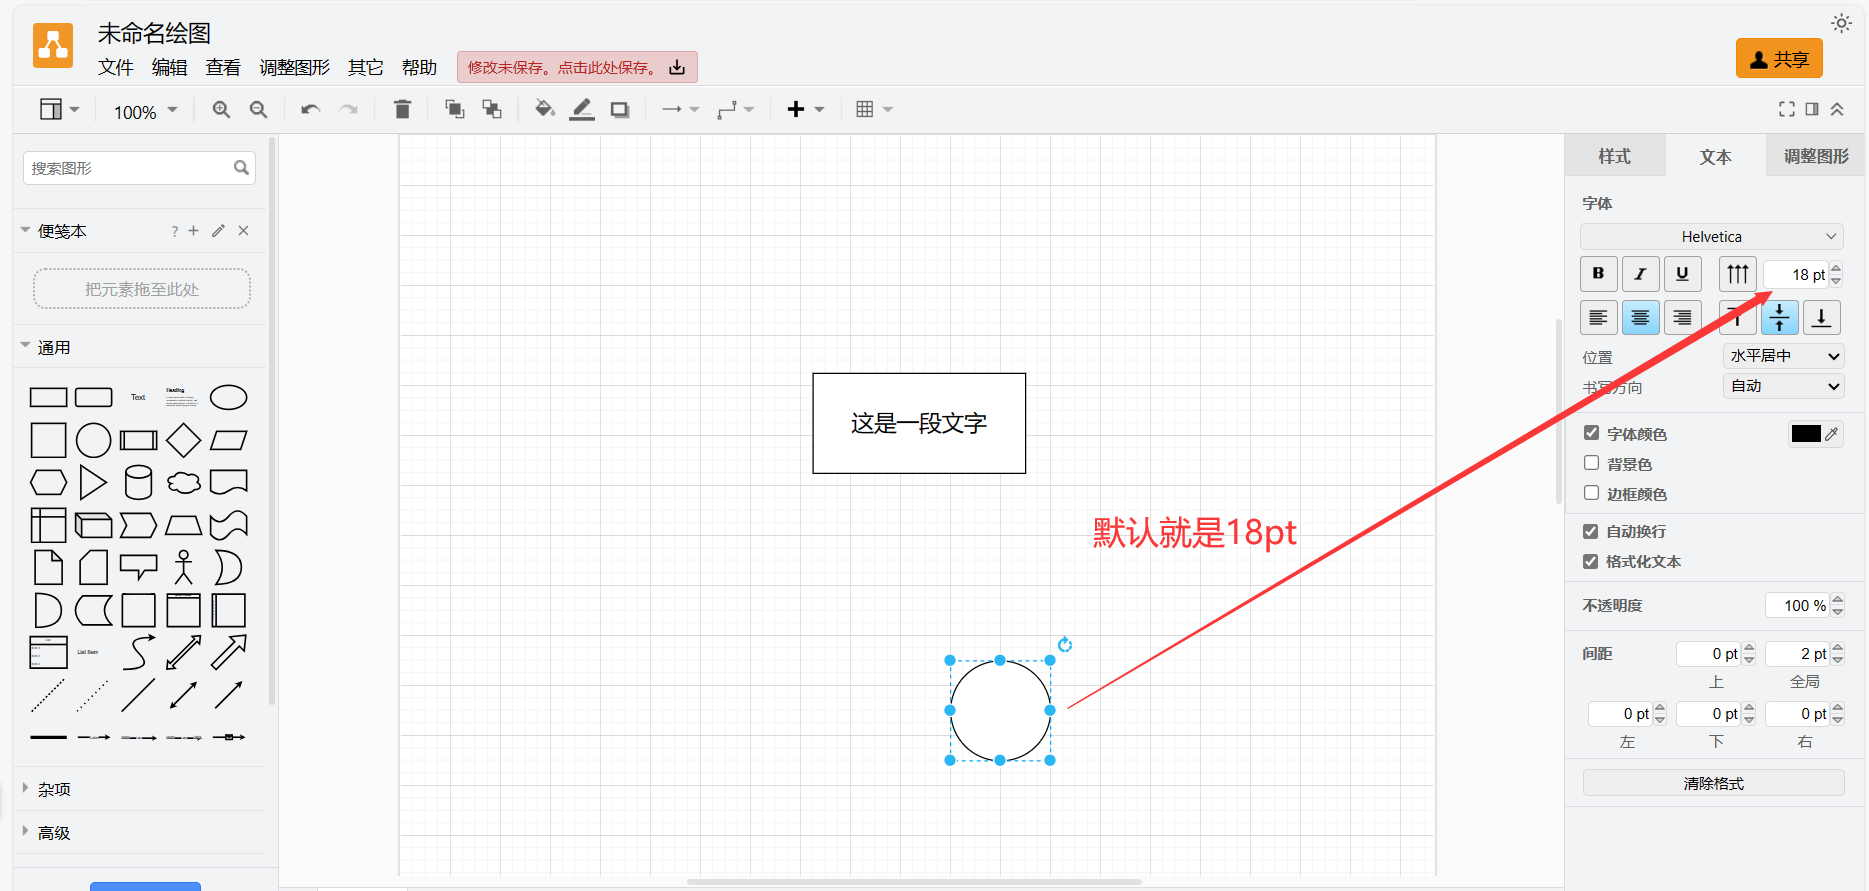Open the waypoints style dropdown
This screenshot has width=1869, height=891.
[735, 109]
